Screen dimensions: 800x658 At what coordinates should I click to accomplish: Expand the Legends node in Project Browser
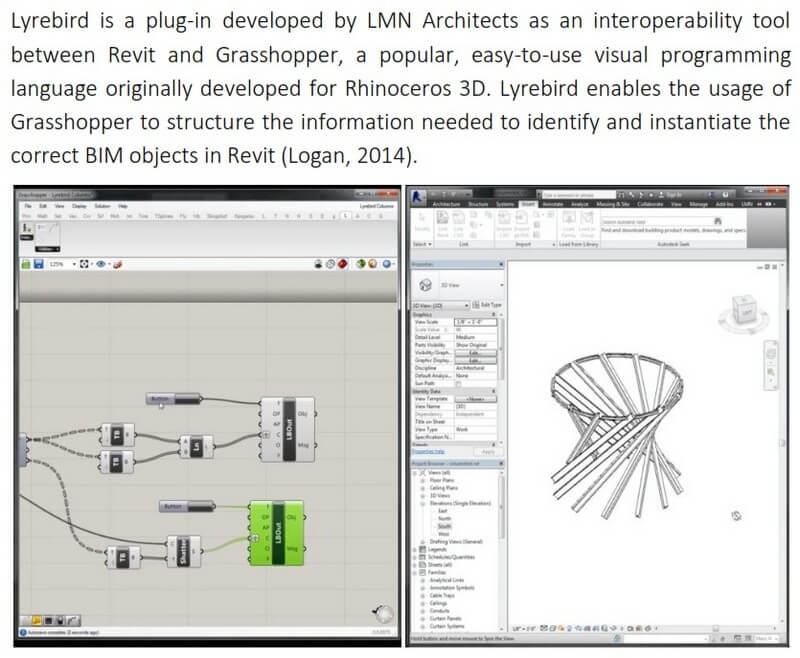[x=416, y=549]
